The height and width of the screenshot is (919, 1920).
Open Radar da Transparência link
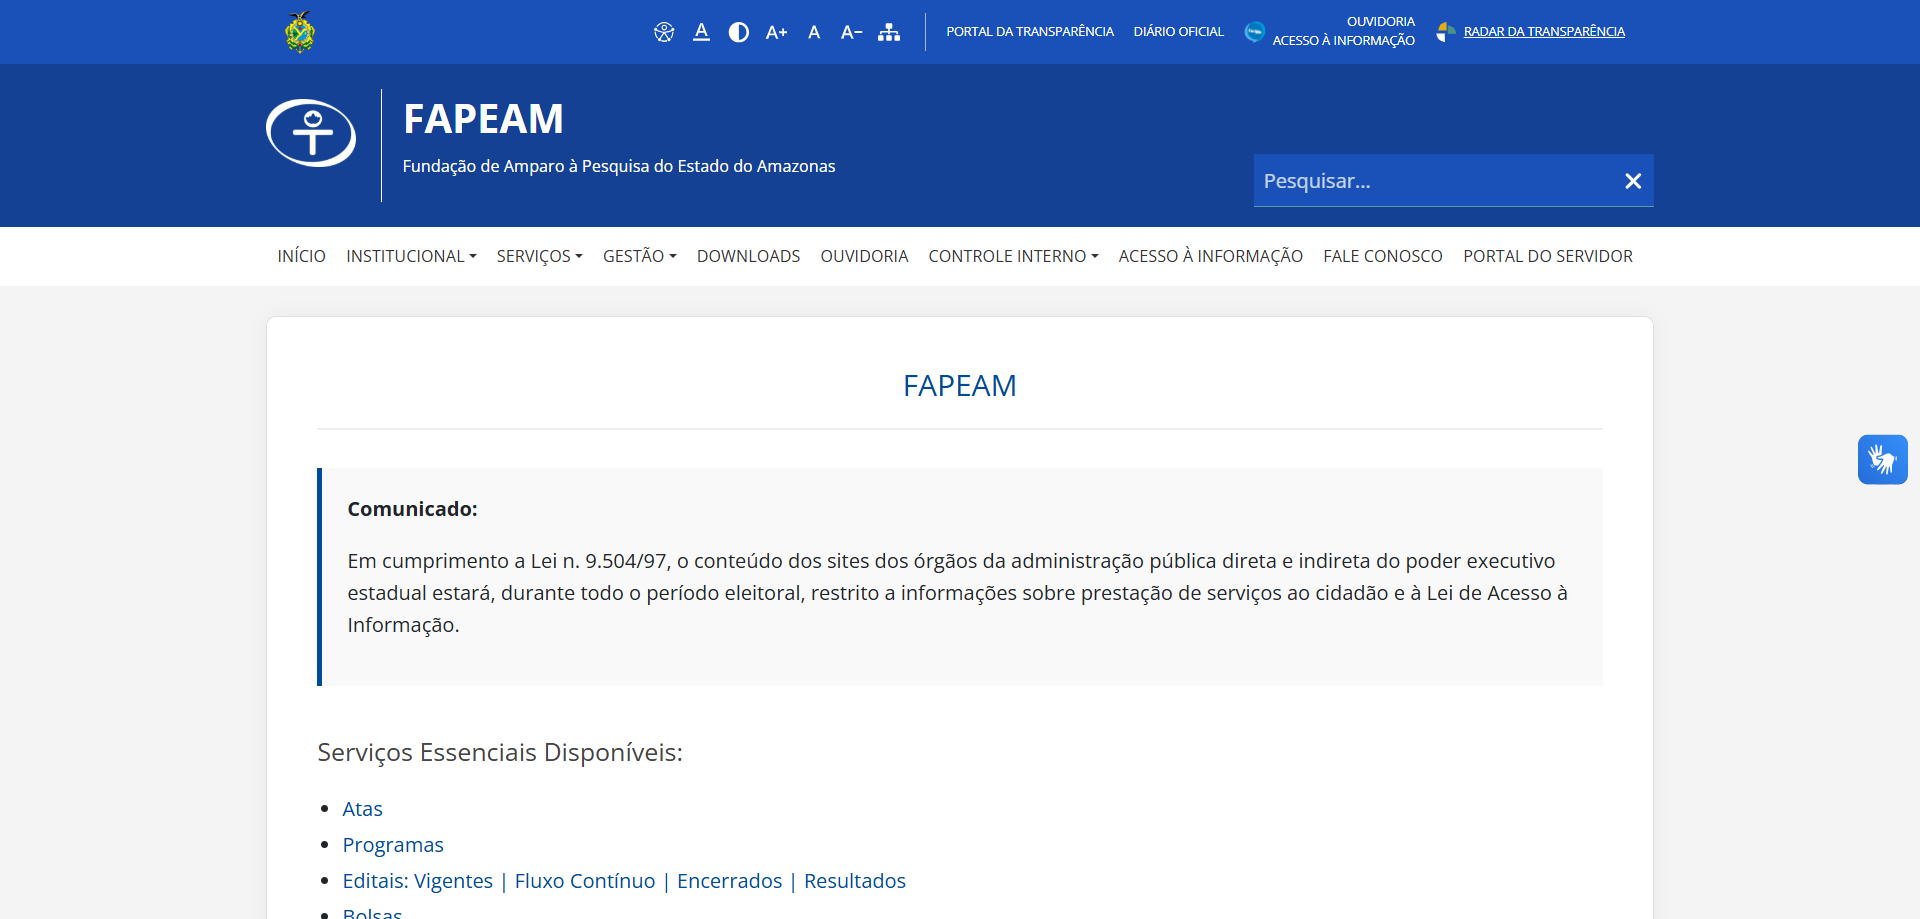tap(1544, 32)
